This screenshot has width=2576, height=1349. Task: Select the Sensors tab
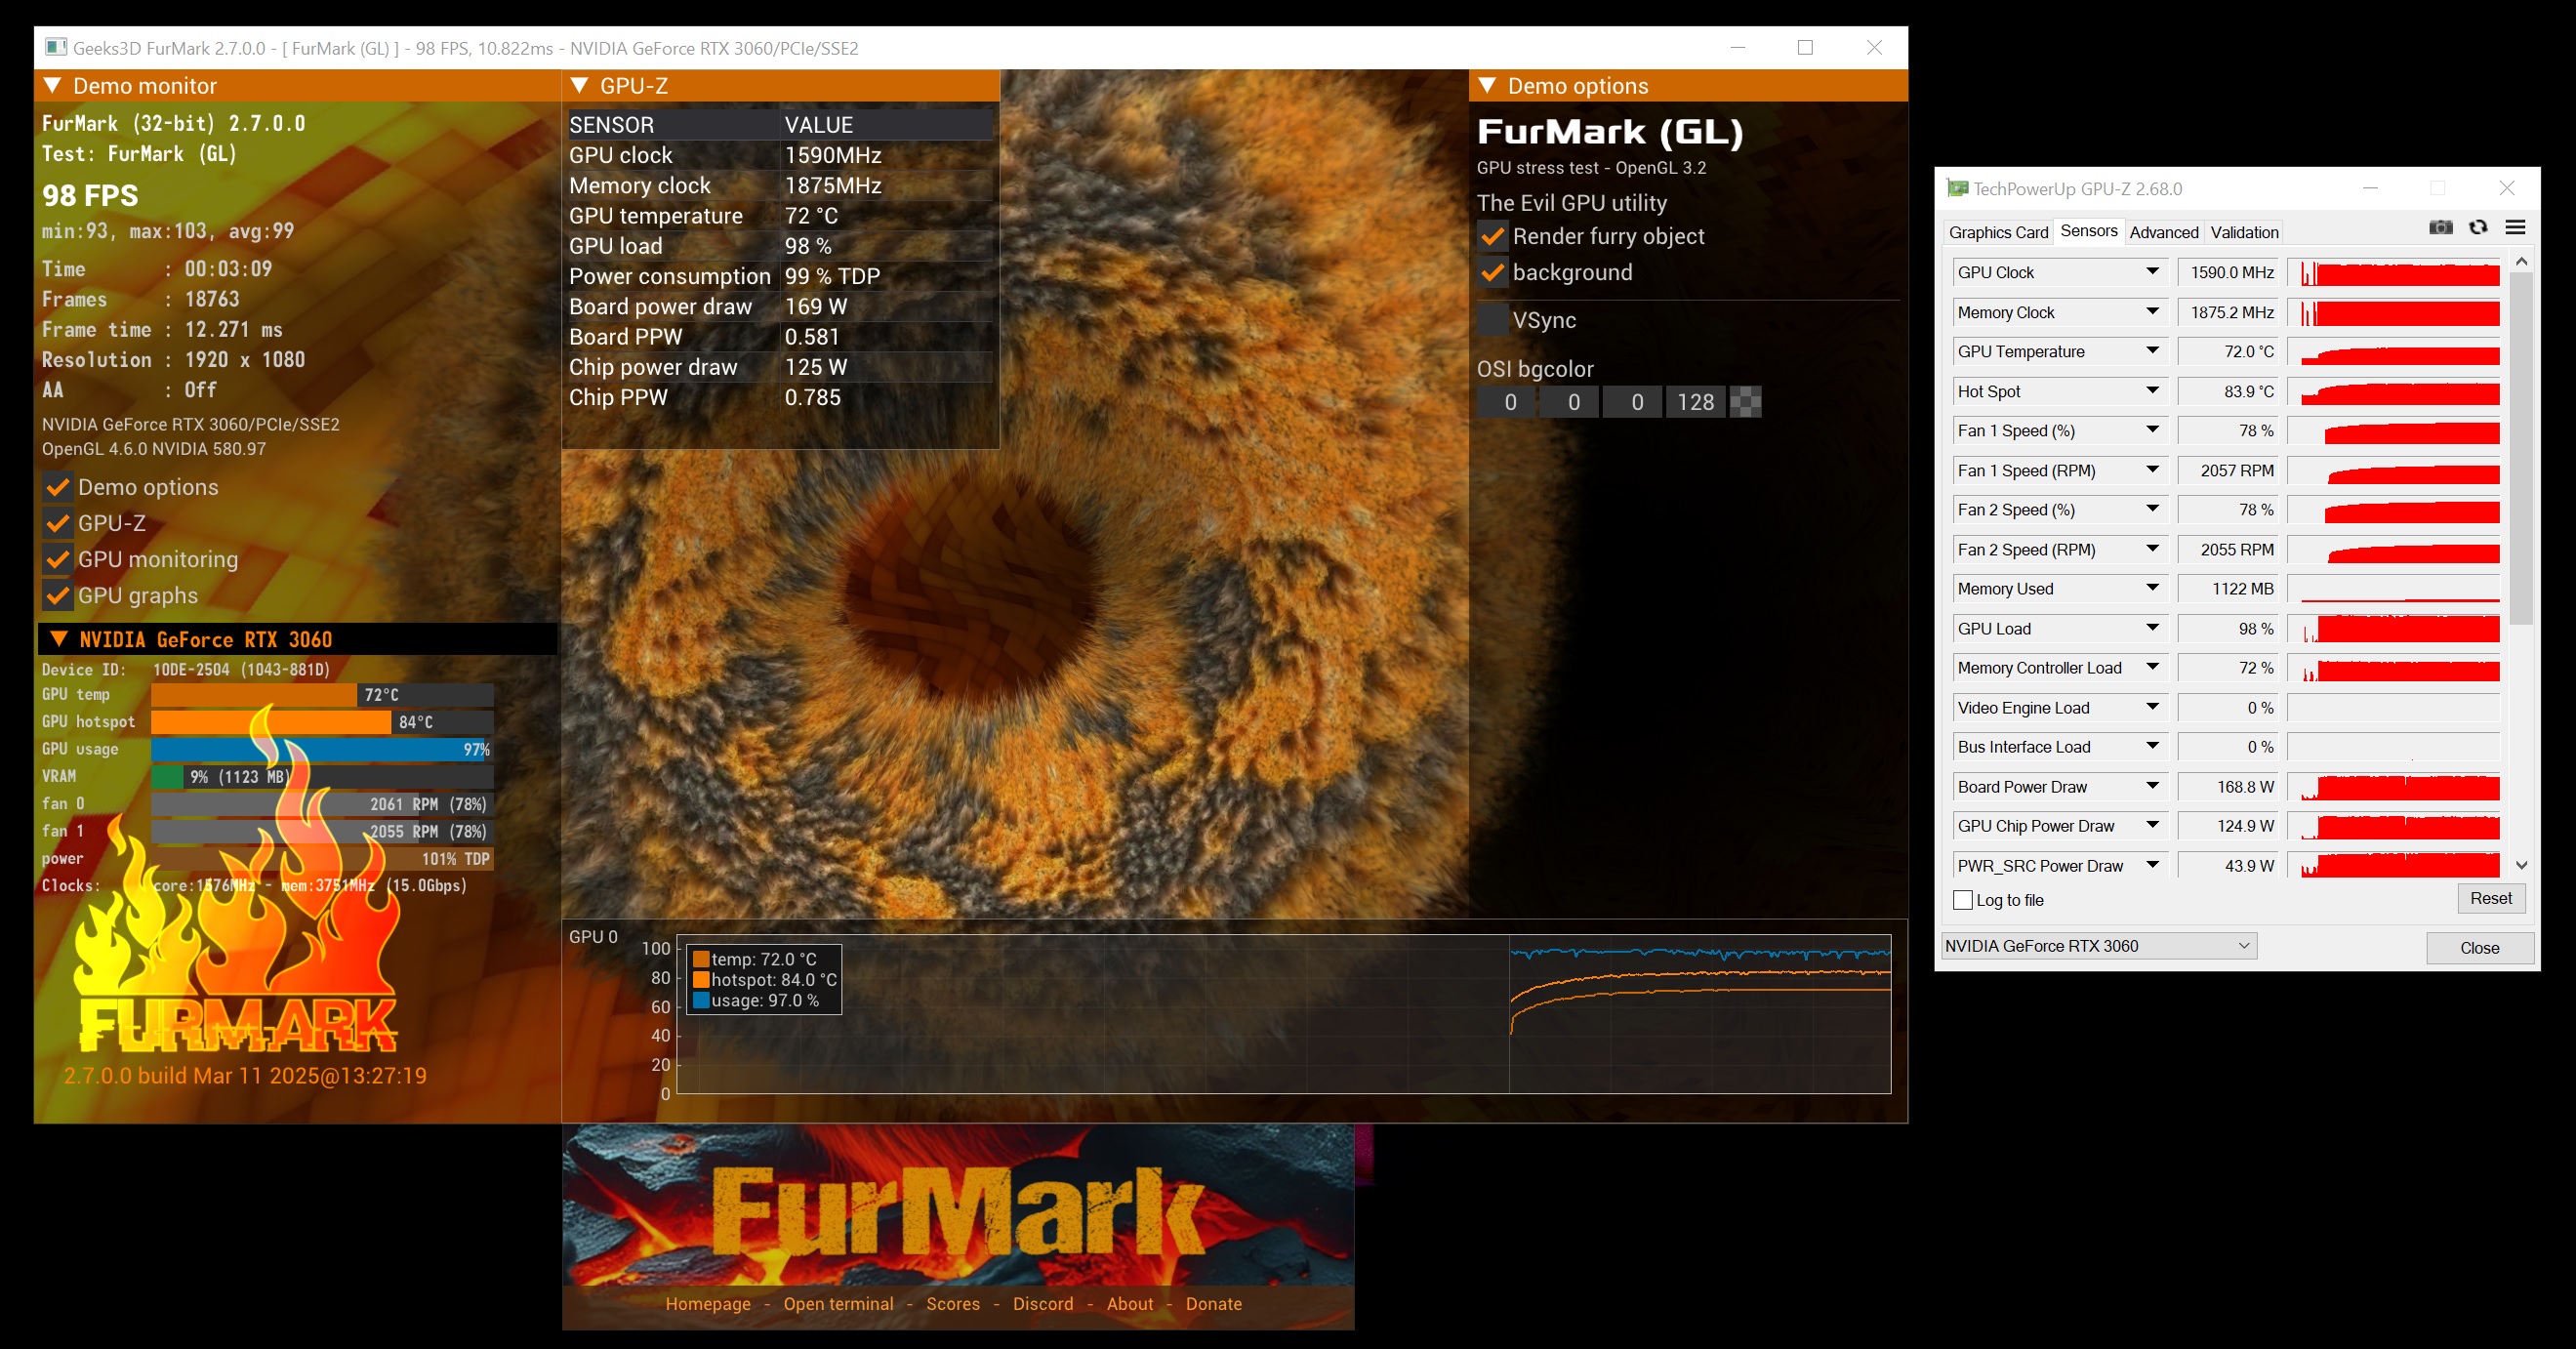pyautogui.click(x=2088, y=231)
